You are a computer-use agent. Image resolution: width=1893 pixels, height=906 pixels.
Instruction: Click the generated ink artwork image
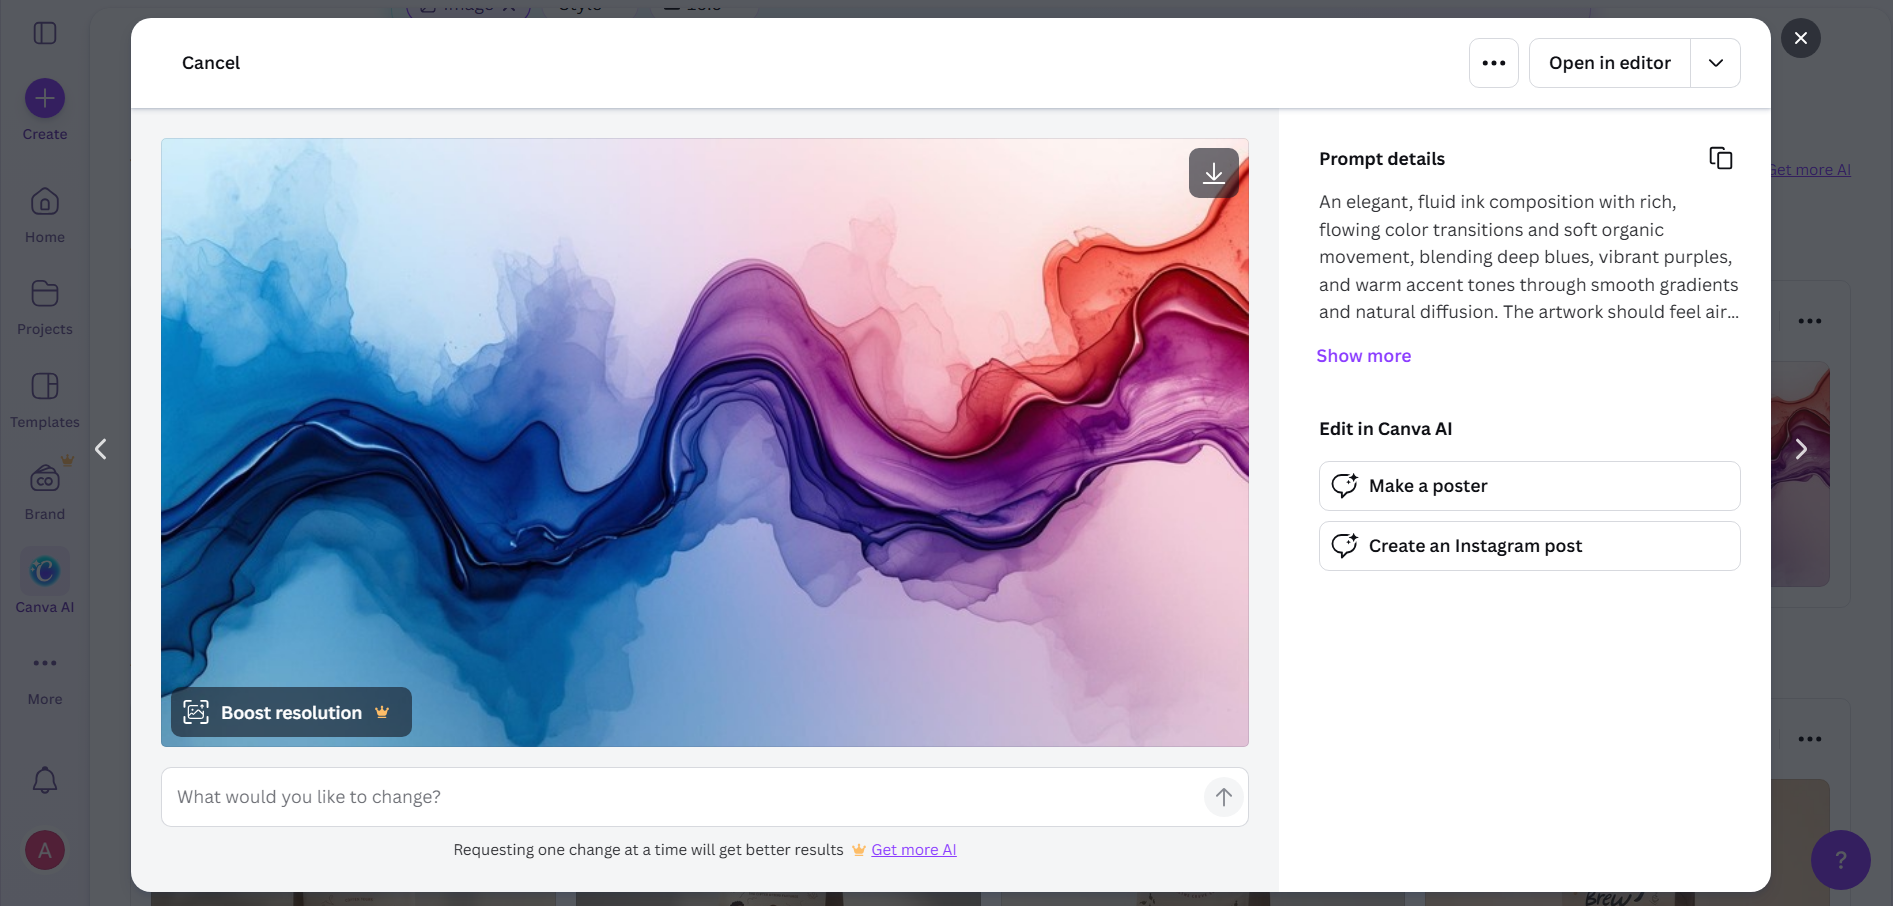coord(705,442)
